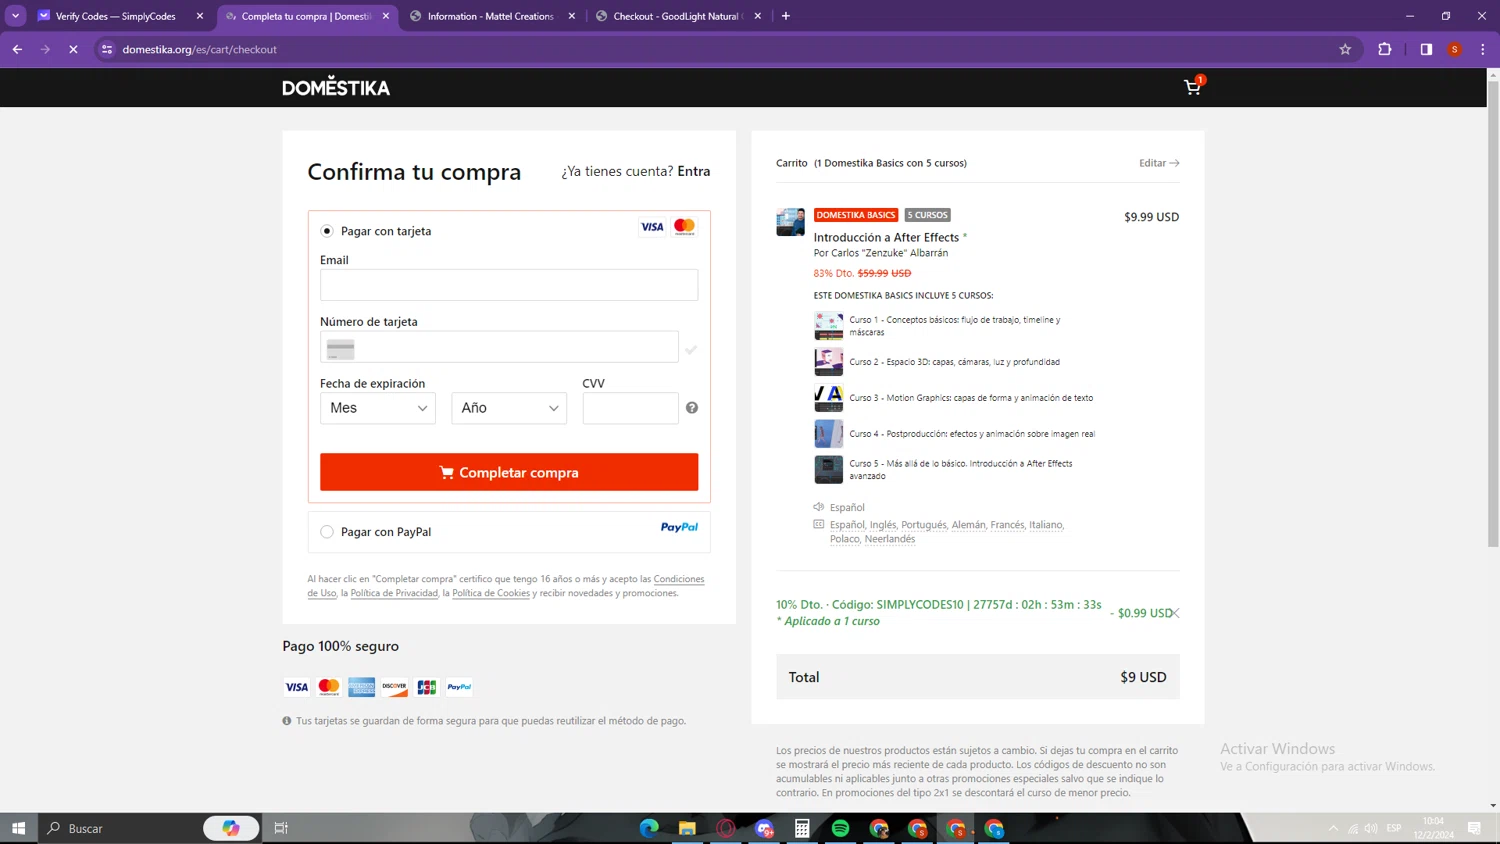
Task: Open the tab search chevron
Action: click(15, 16)
